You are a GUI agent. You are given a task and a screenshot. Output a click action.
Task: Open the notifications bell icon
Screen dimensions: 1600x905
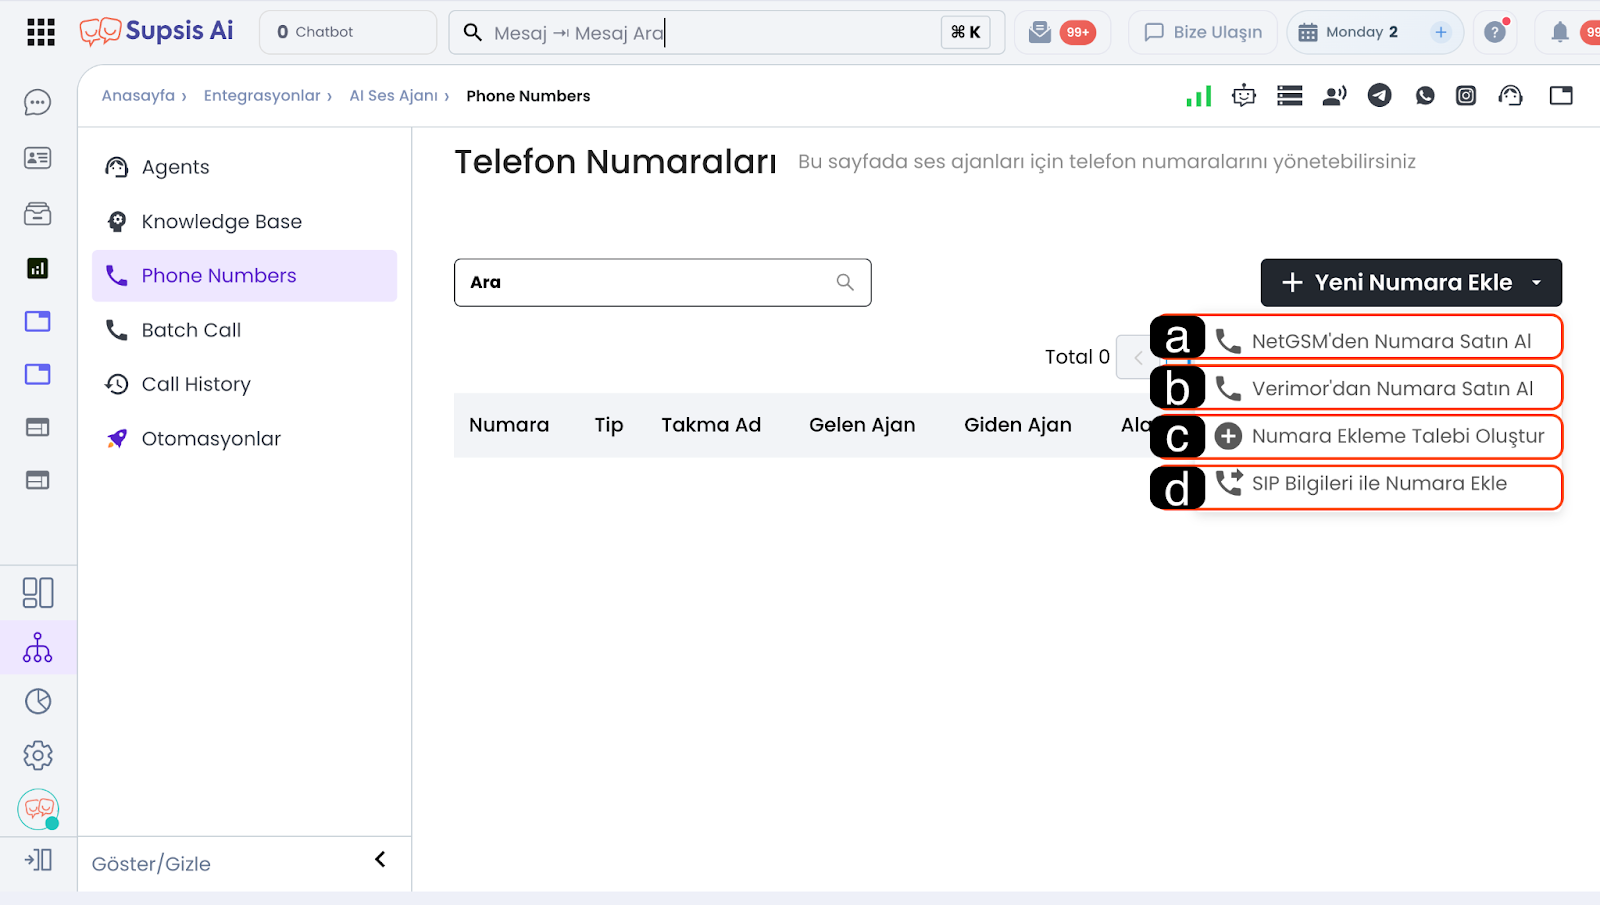[1559, 32]
